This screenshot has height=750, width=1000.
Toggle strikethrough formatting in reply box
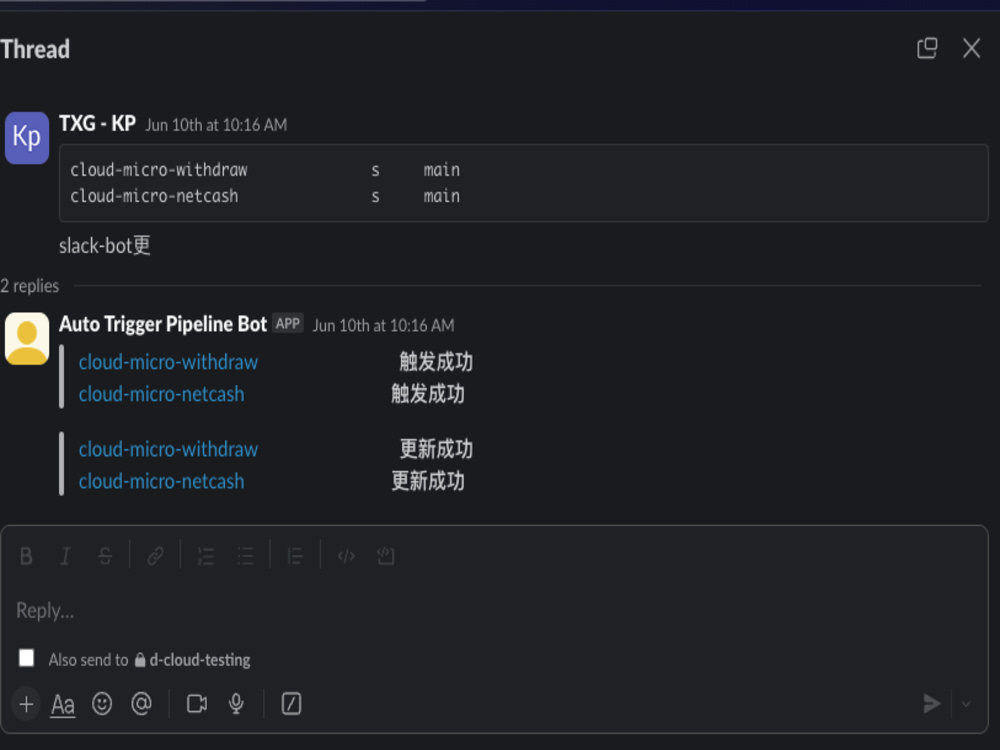click(x=105, y=556)
